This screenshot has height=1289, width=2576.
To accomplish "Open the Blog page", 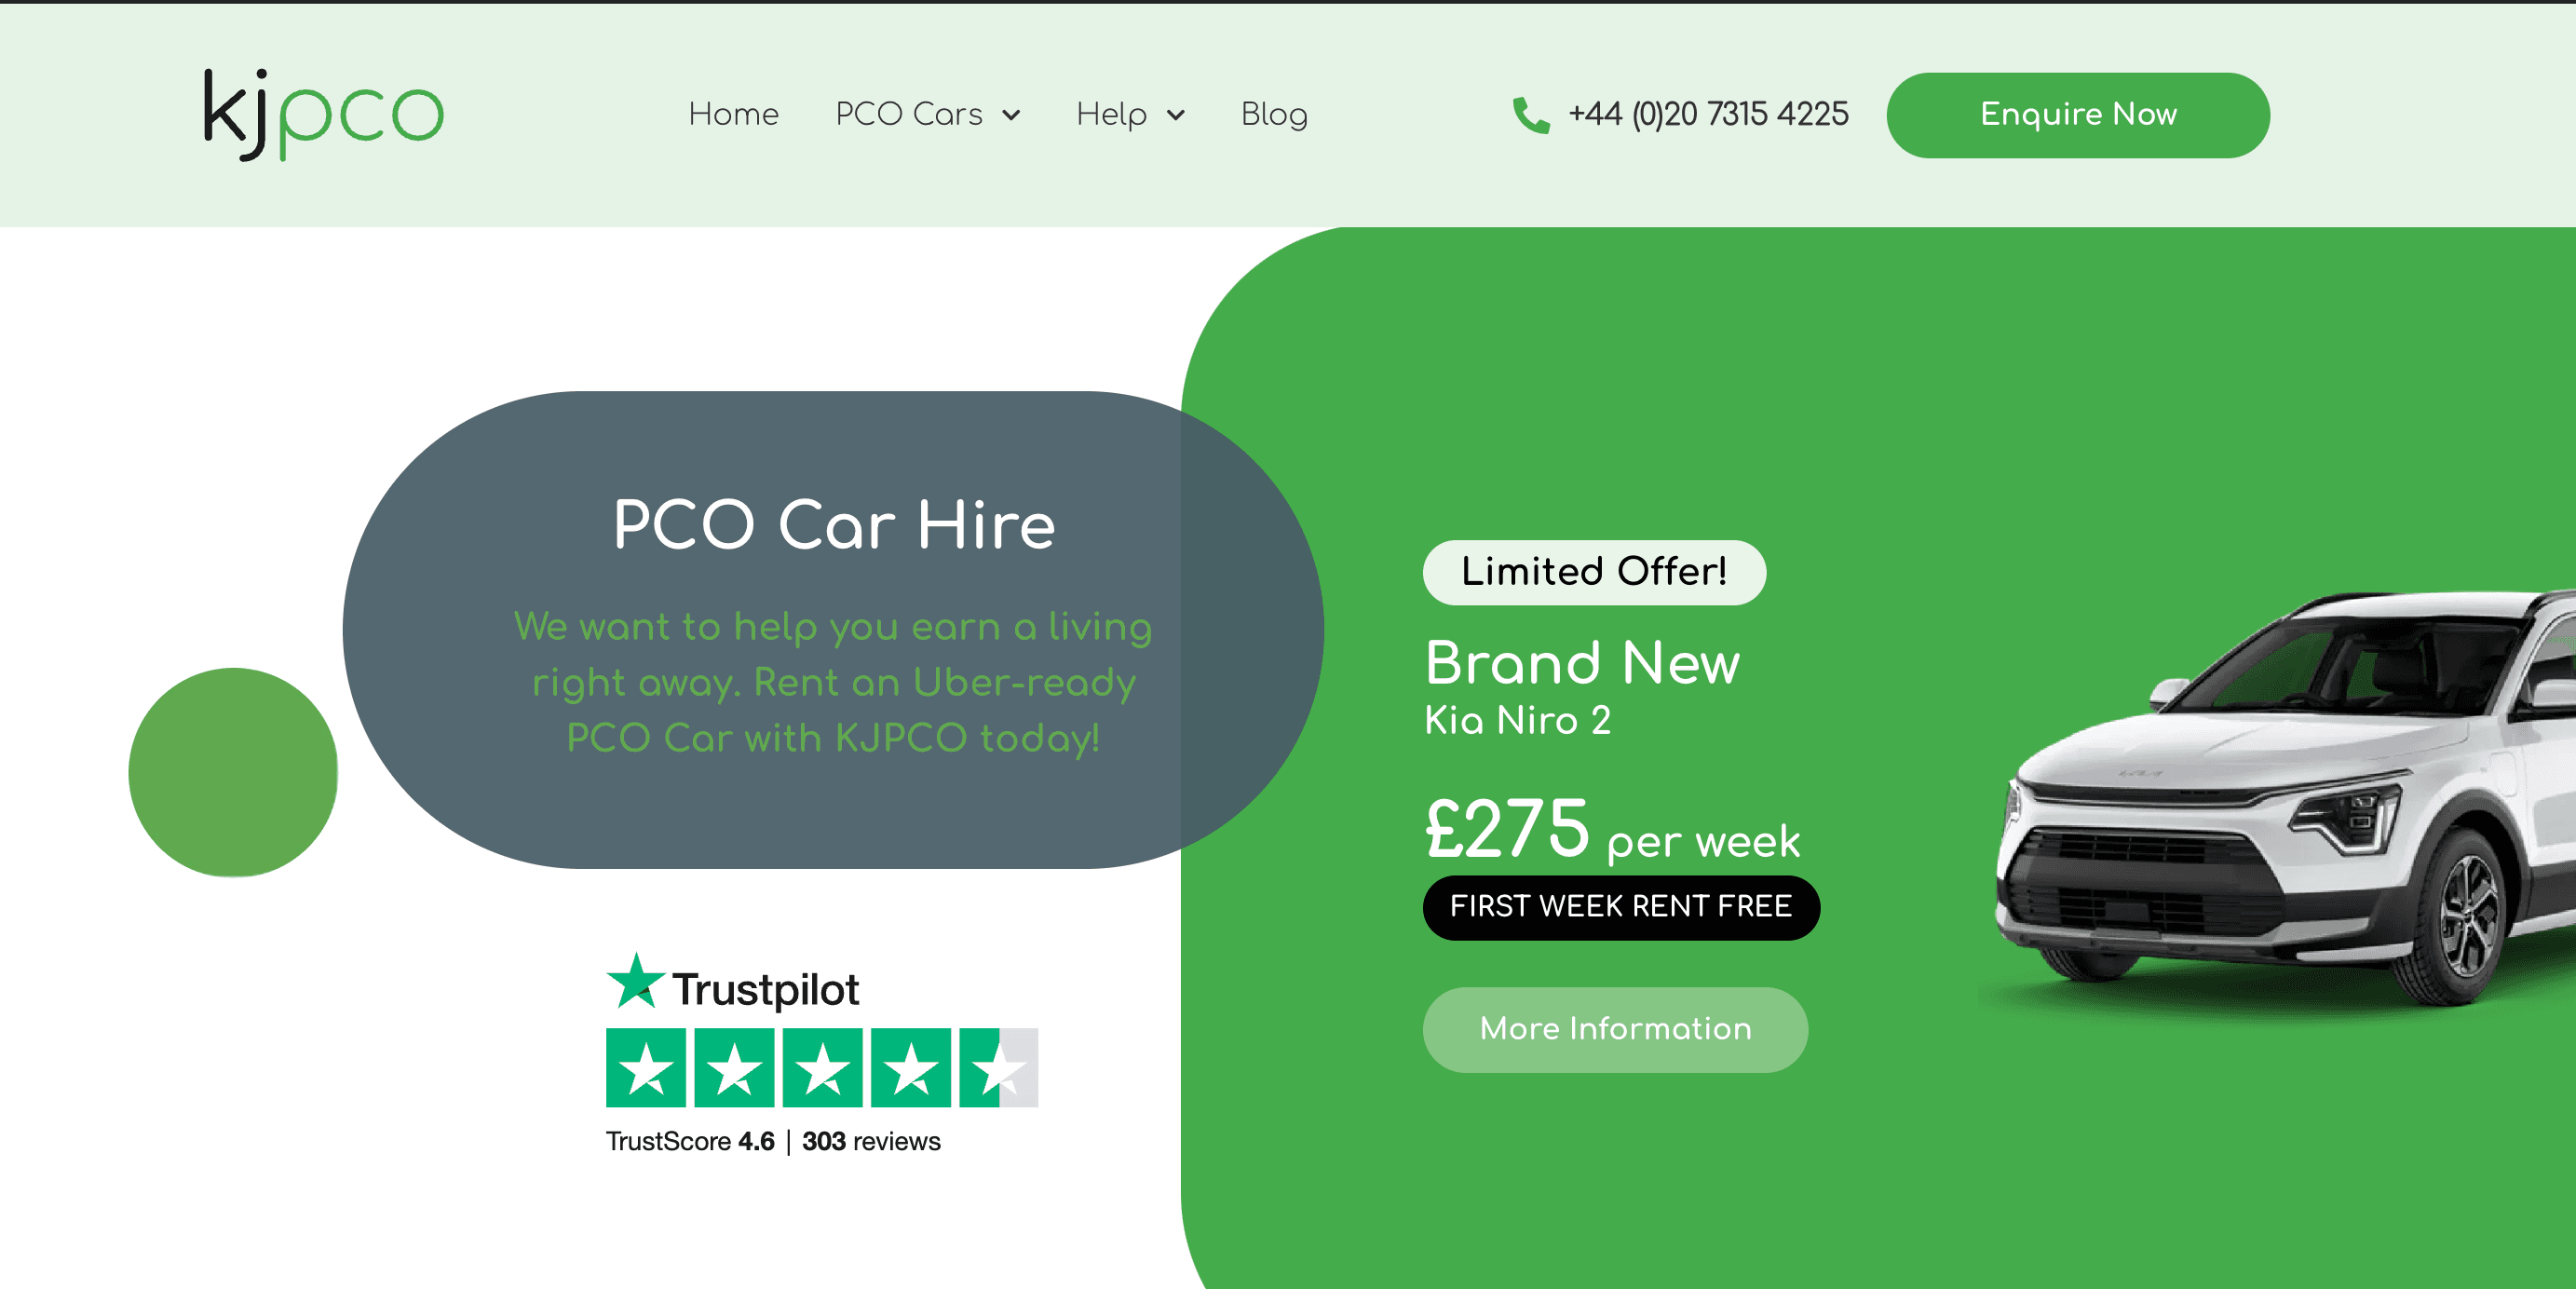I will click(x=1274, y=114).
